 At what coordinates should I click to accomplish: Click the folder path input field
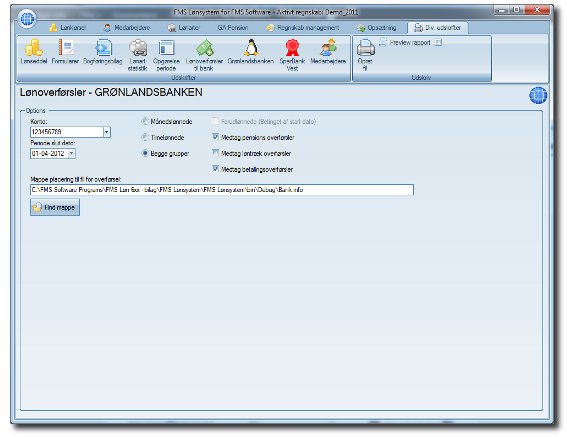(x=222, y=190)
